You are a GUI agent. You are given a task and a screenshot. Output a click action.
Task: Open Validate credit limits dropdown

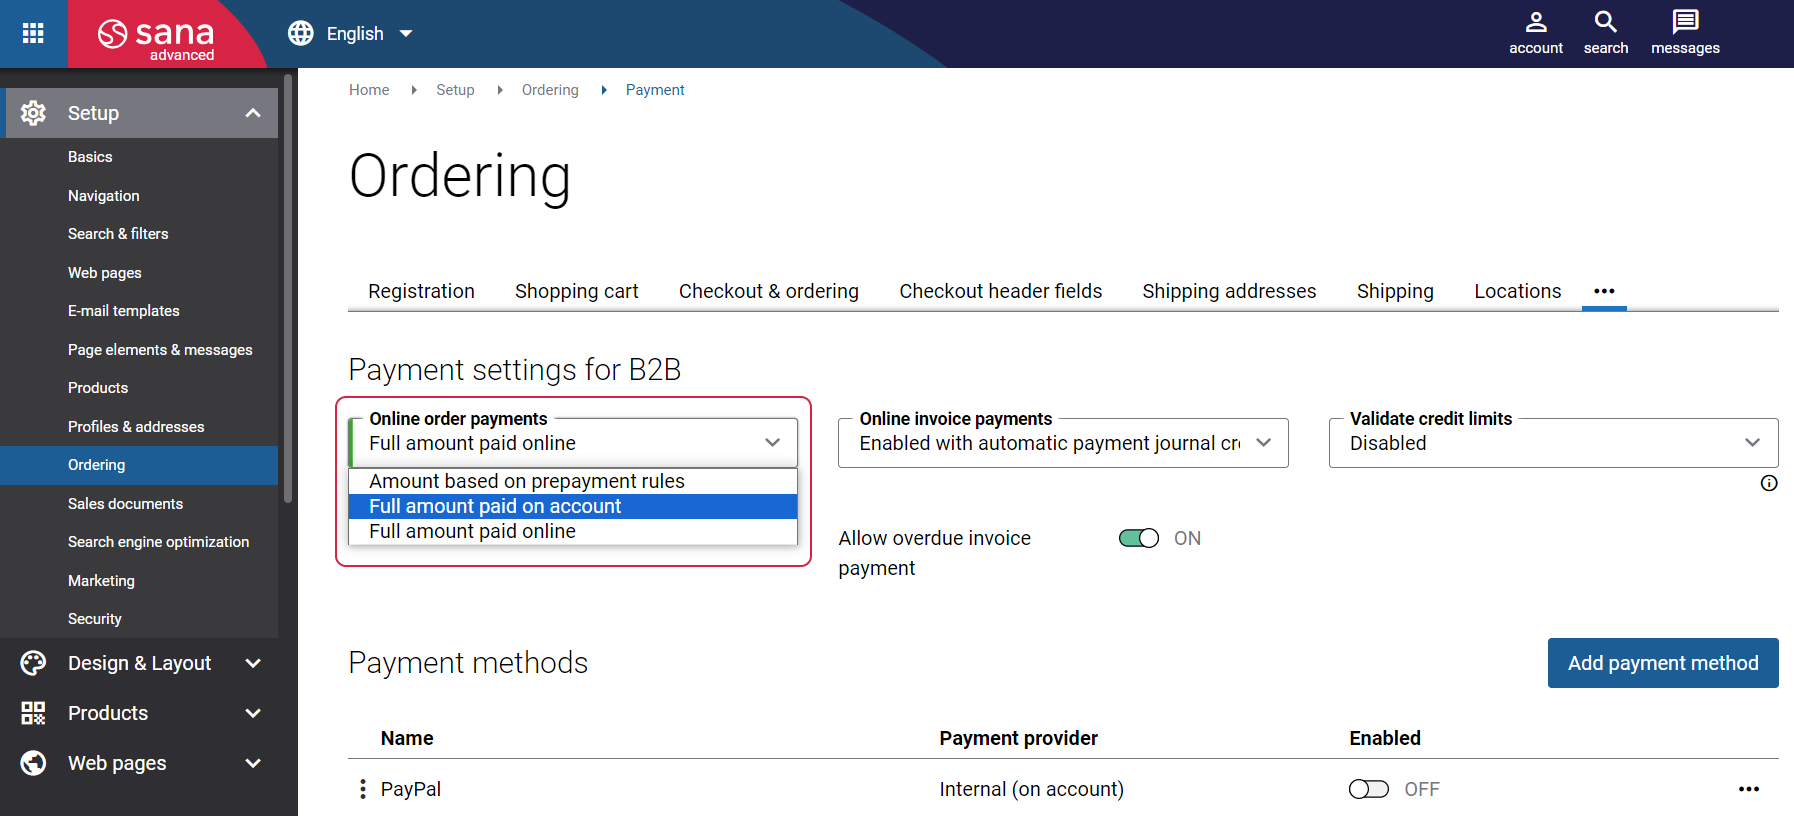tap(1553, 443)
